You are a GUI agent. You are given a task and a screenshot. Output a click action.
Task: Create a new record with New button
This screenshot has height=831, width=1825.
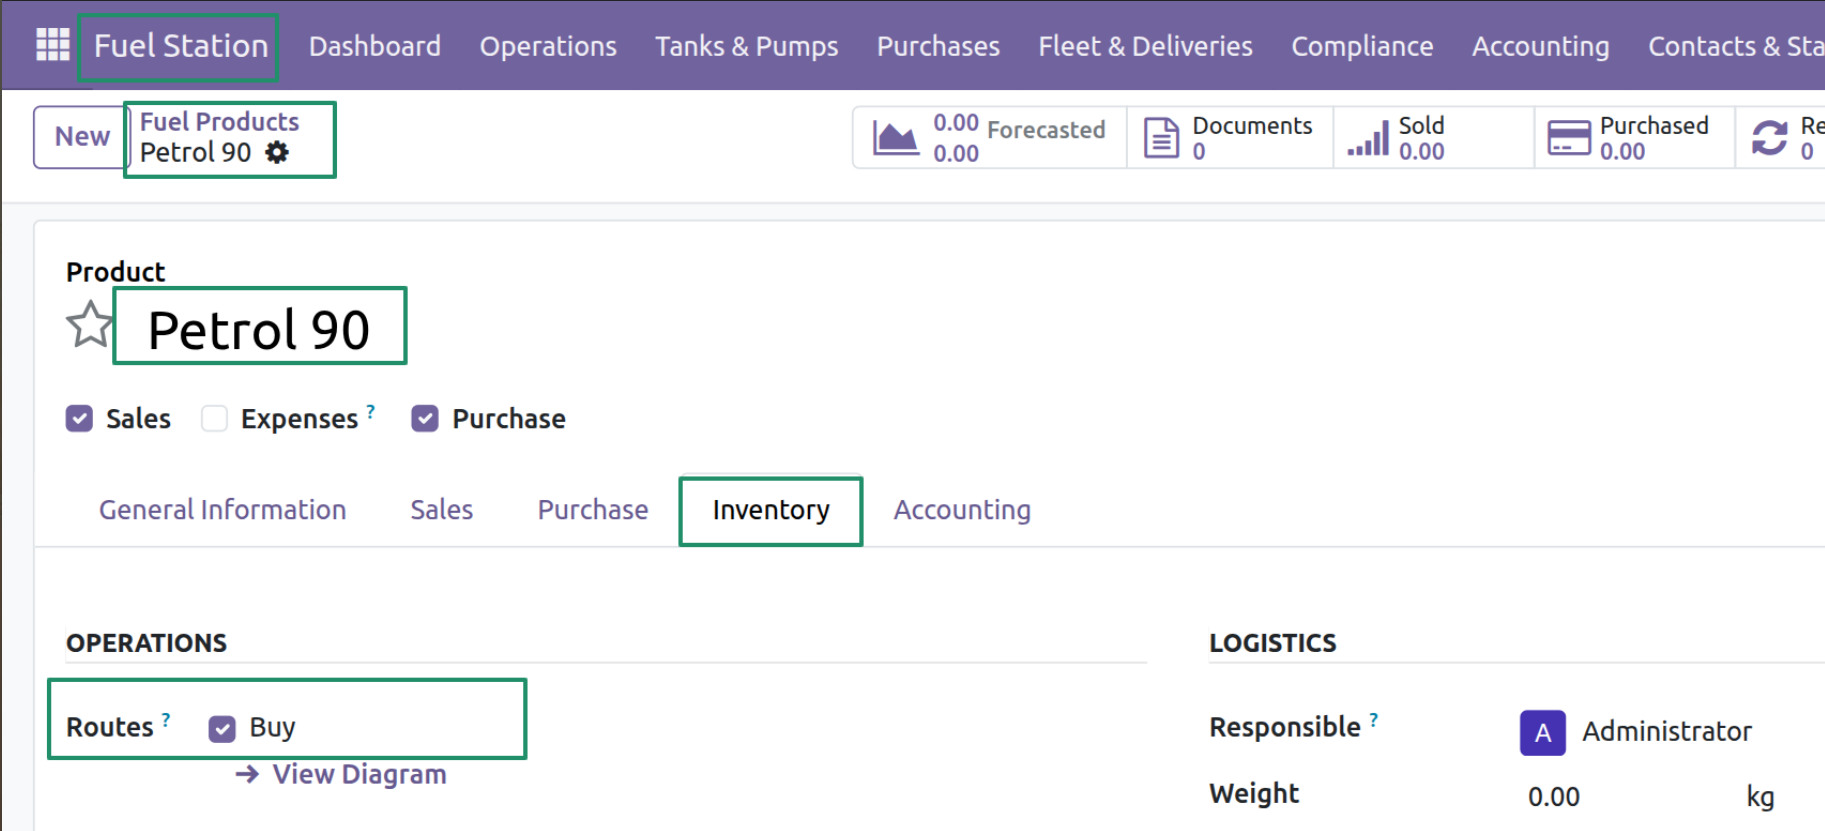[x=82, y=137]
